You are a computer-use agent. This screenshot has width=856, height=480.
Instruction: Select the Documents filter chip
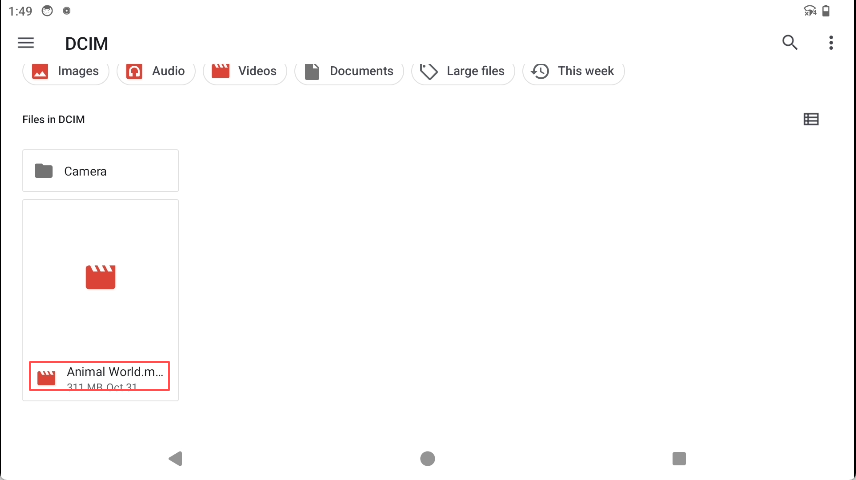pyautogui.click(x=349, y=71)
